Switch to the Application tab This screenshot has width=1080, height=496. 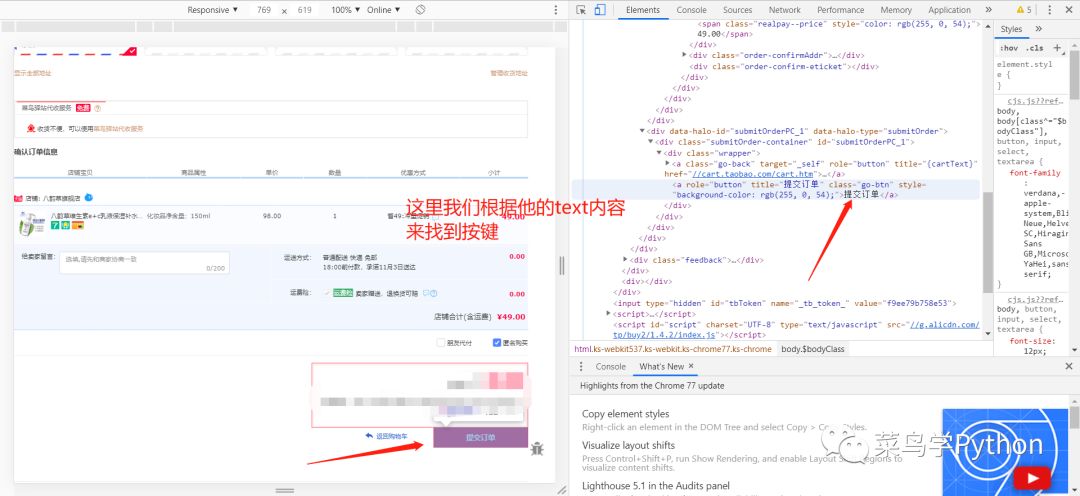tap(949, 10)
